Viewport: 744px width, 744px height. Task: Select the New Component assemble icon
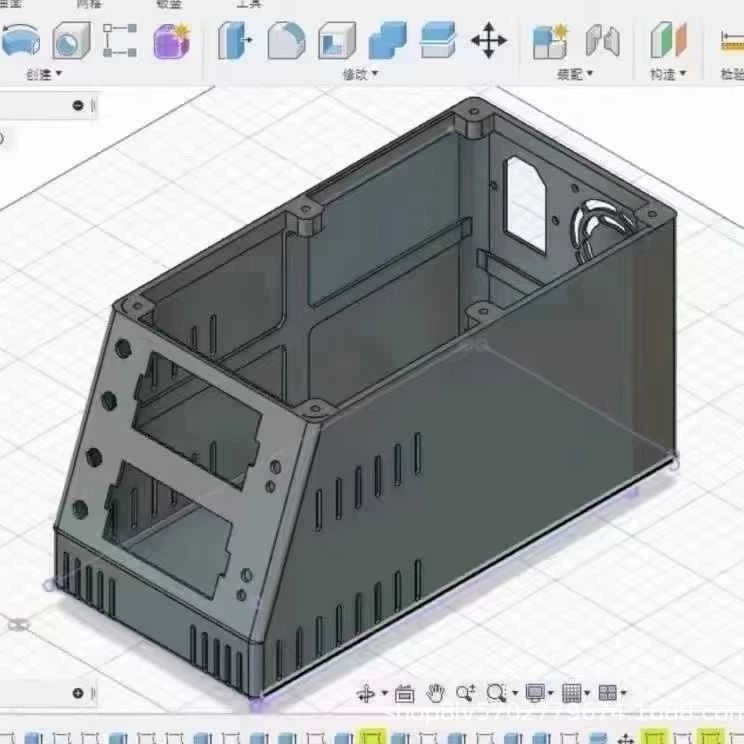click(550, 41)
